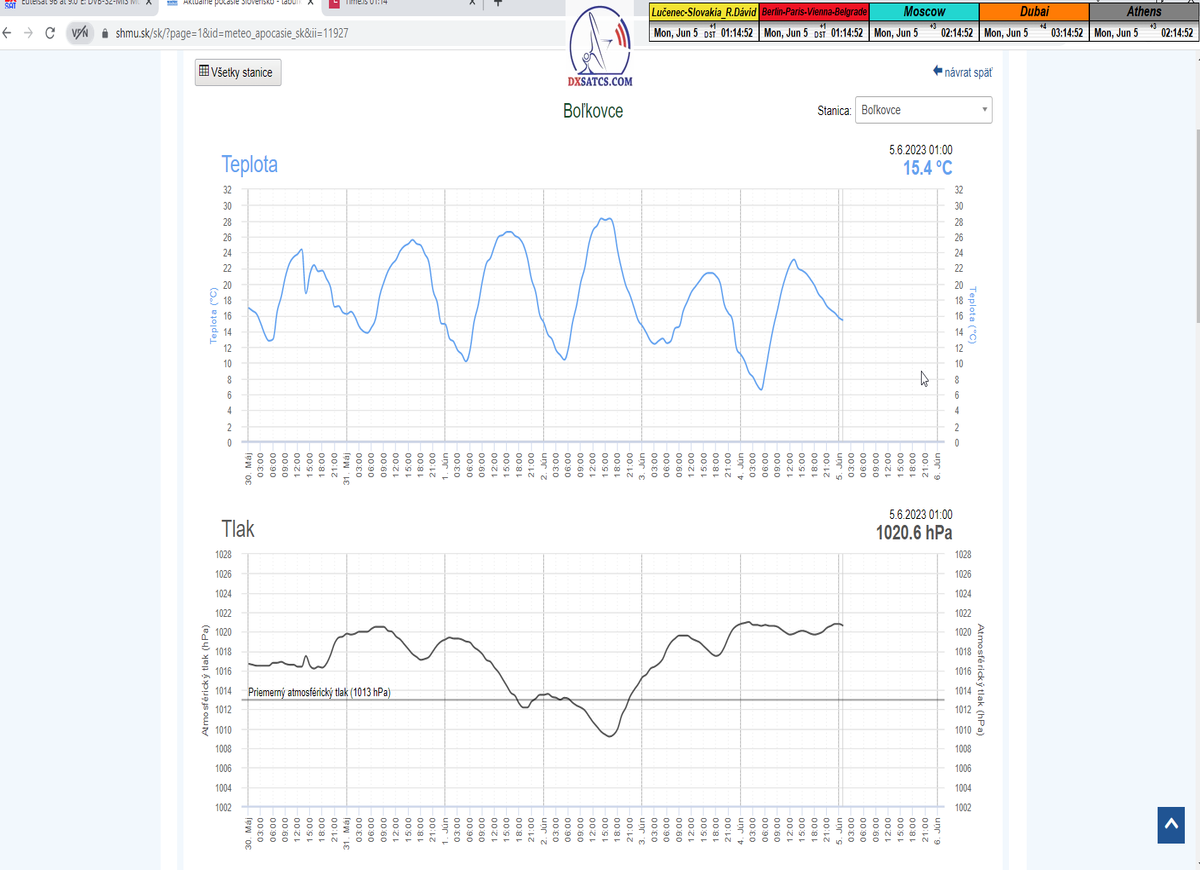Click the Moscow clock panel
1200x870 pixels.
click(x=923, y=23)
